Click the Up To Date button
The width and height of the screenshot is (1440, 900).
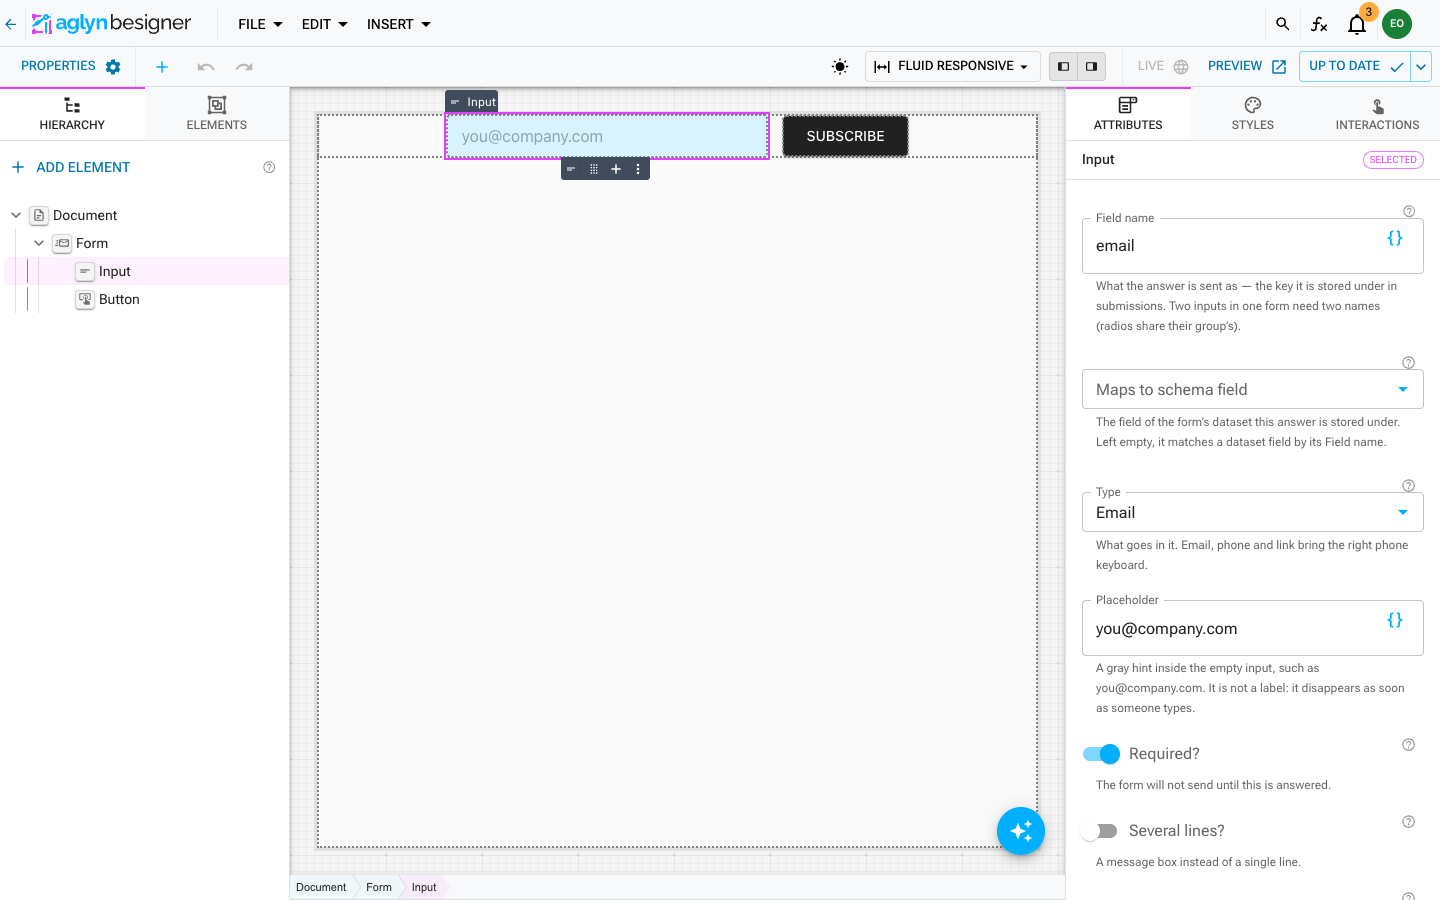click(x=1355, y=67)
